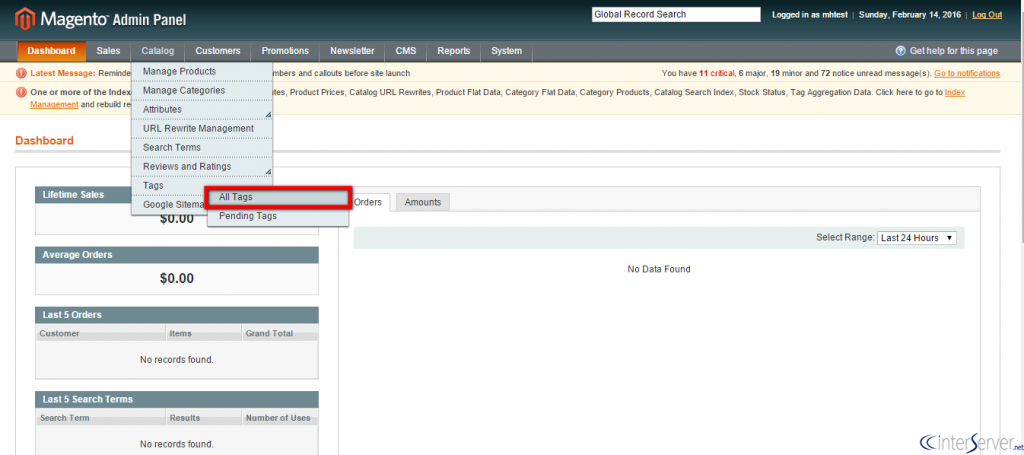
Task: Open the Catalog menu
Action: click(157, 51)
